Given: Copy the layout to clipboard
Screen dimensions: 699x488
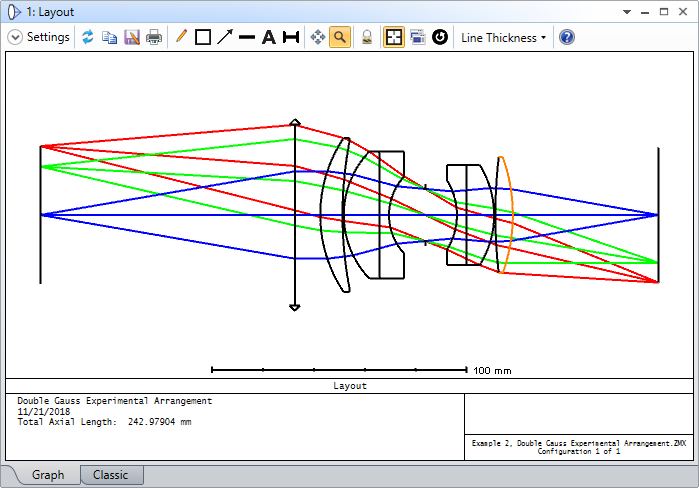Looking at the screenshot, I should coord(110,37).
